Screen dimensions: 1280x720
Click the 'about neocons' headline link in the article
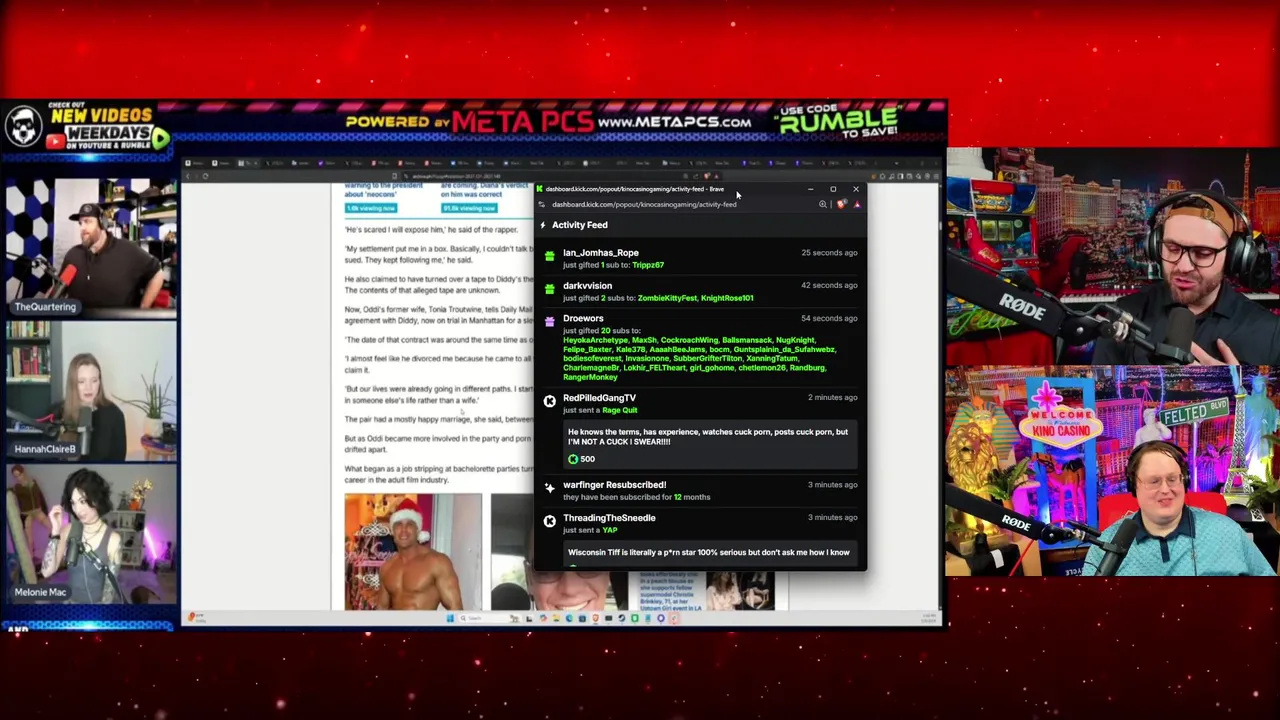click(x=370, y=194)
